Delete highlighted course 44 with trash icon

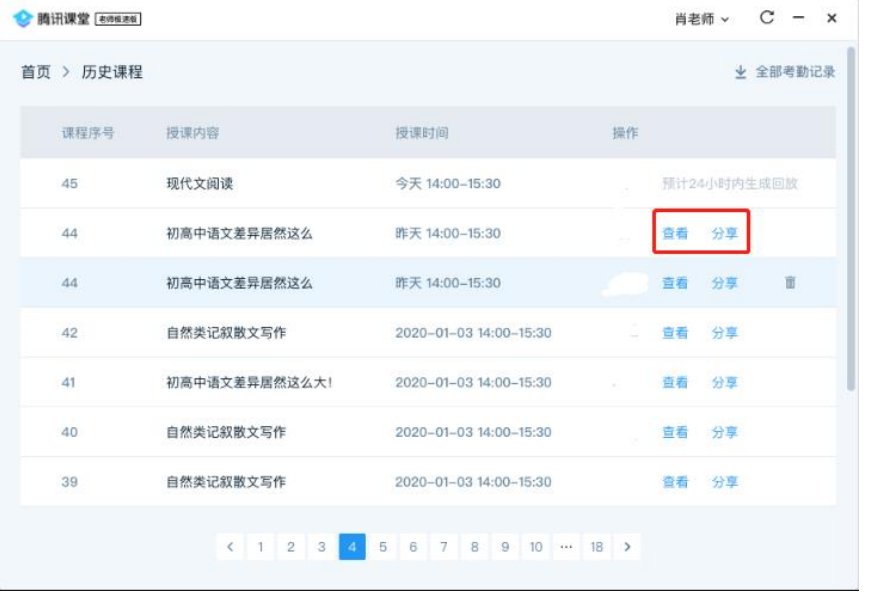(790, 283)
